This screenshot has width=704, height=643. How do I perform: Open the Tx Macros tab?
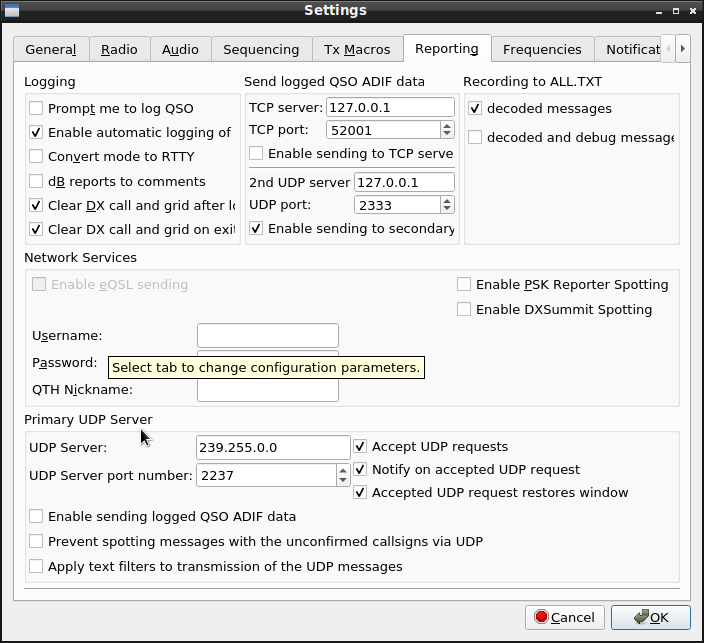pos(357,49)
